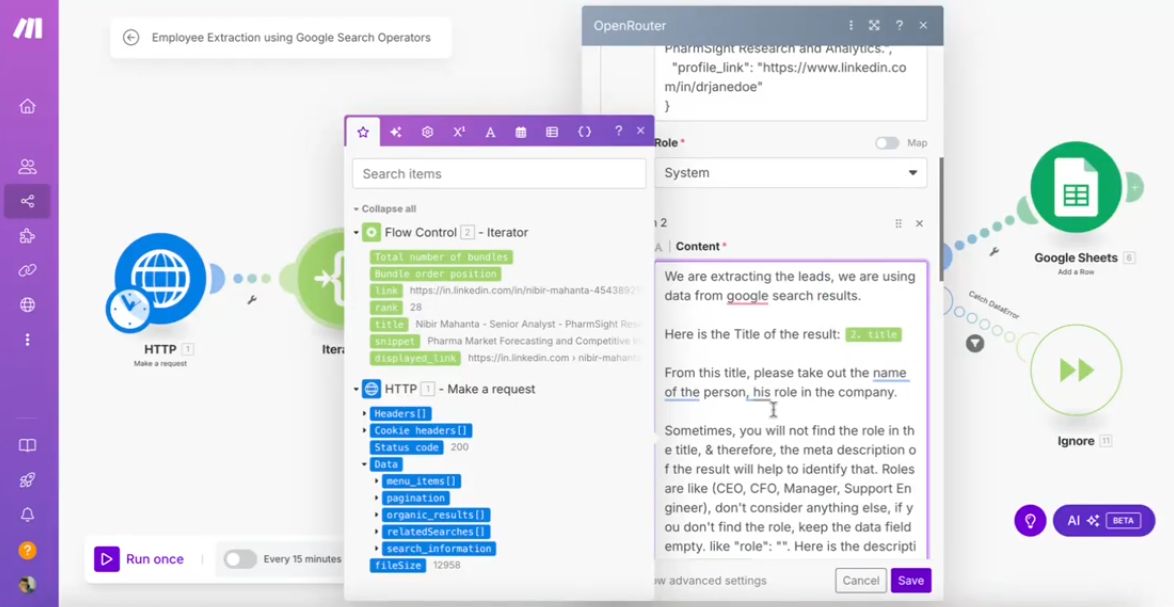1174x607 pixels.
Task: Open Templates puzzle icon in sidebar
Action: click(x=28, y=236)
